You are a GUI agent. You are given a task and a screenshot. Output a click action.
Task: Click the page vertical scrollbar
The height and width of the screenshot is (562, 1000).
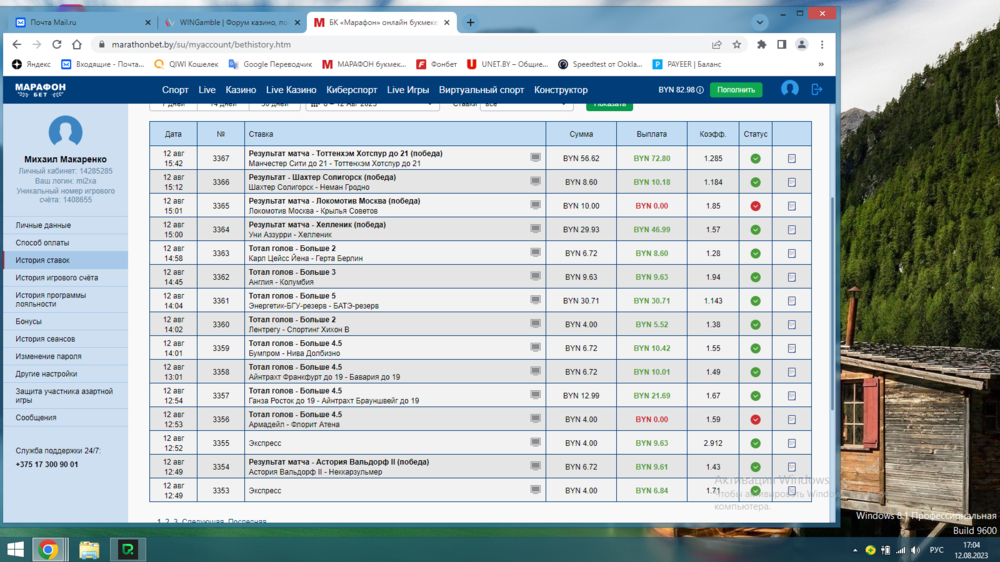832,300
